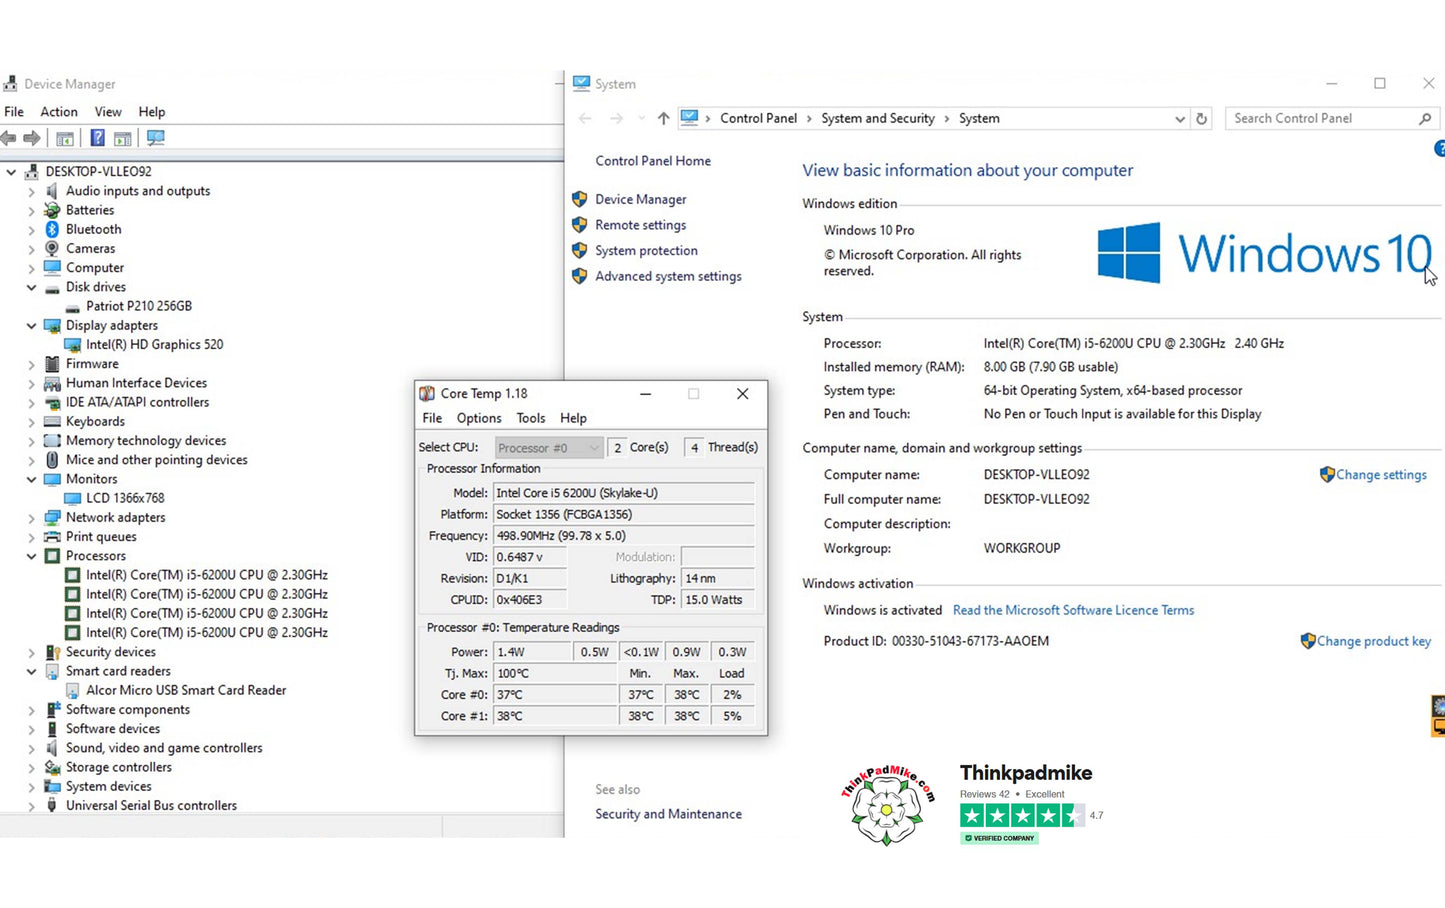Open the Action menu in Device Manager
This screenshot has height=908, width=1445.
pyautogui.click(x=59, y=112)
